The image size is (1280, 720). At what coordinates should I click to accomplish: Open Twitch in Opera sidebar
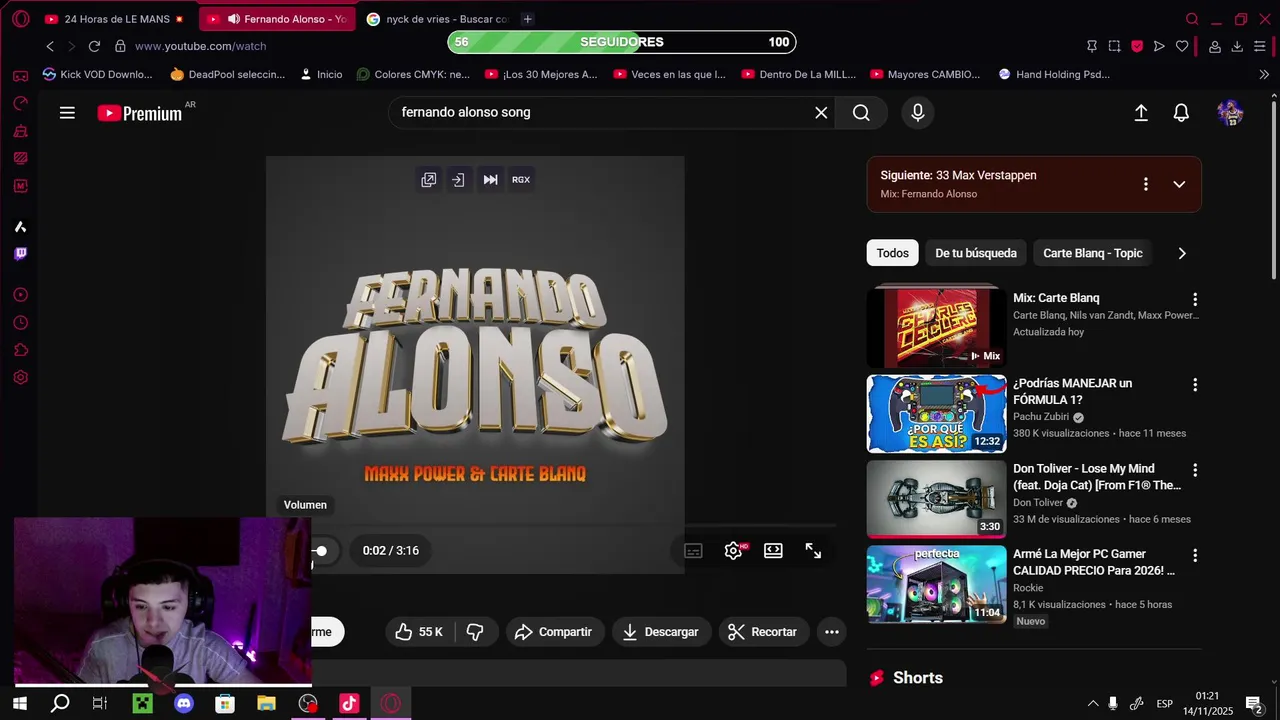coord(20,254)
